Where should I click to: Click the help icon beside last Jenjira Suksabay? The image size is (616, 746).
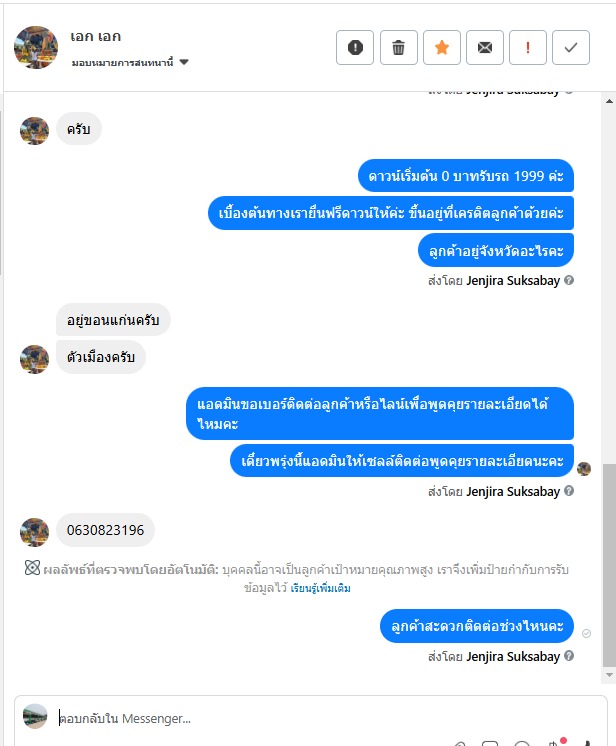pyautogui.click(x=569, y=656)
